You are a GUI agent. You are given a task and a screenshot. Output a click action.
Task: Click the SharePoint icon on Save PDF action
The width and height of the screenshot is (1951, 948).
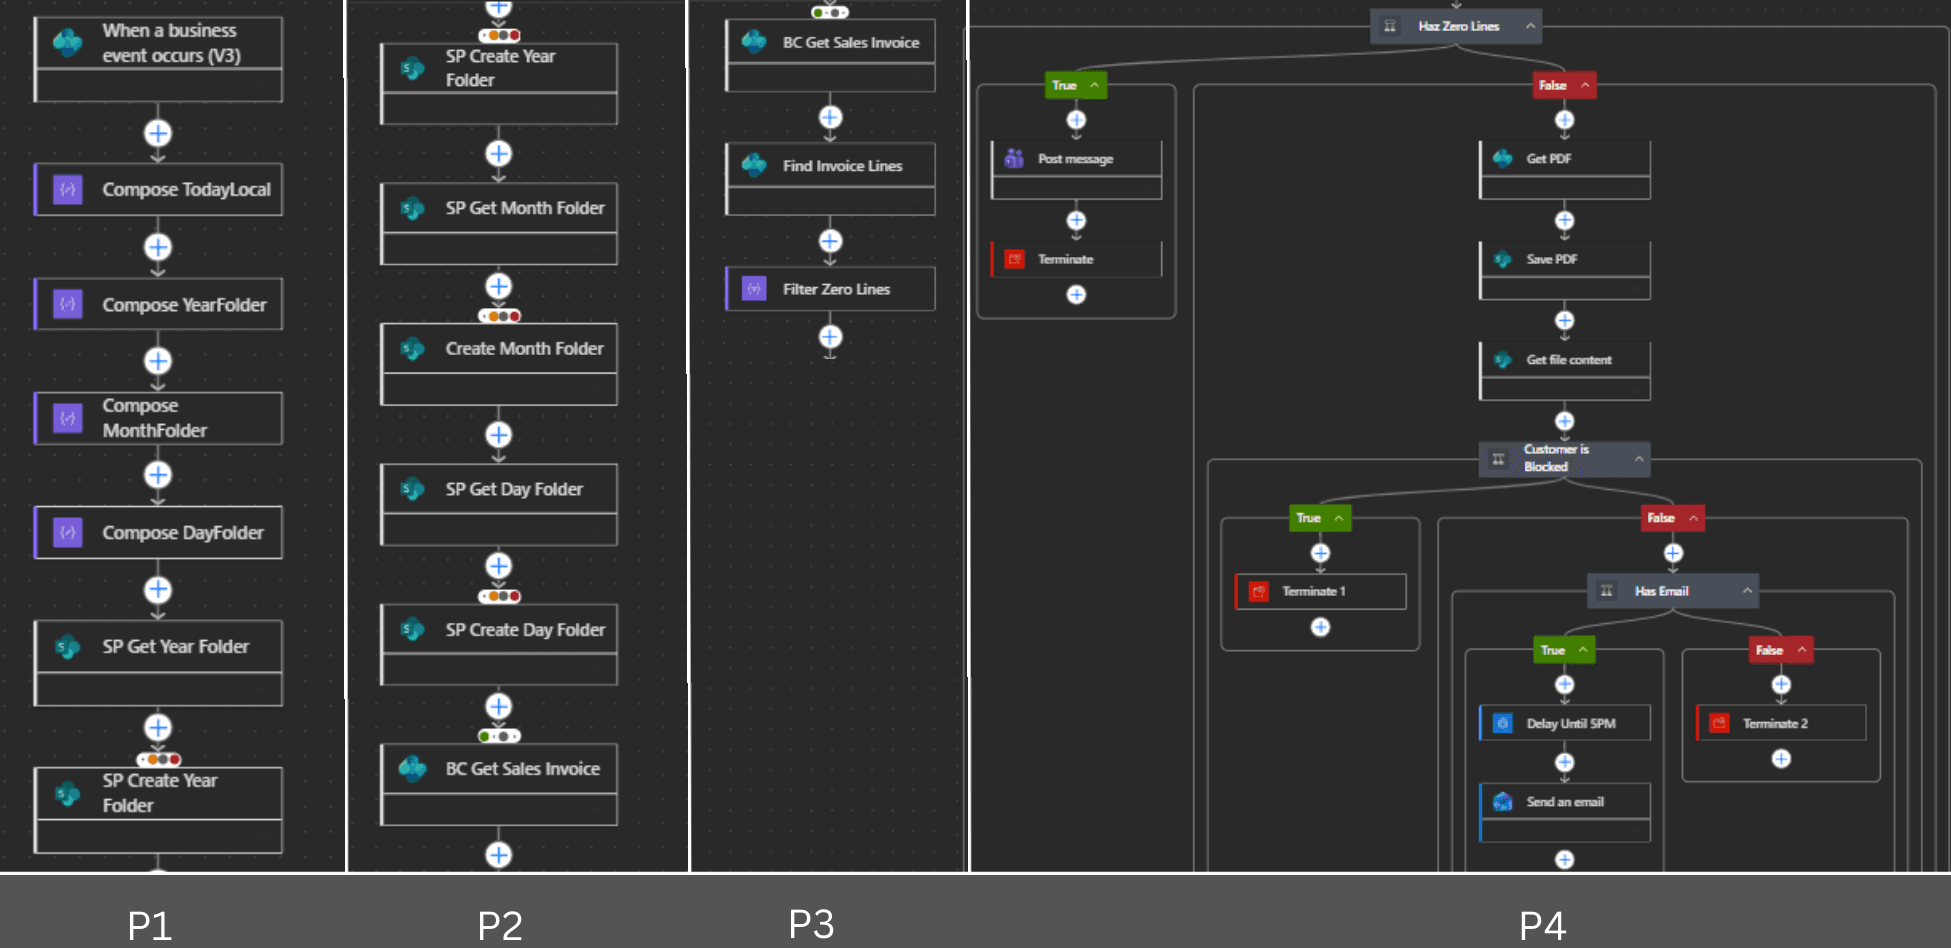1502,259
